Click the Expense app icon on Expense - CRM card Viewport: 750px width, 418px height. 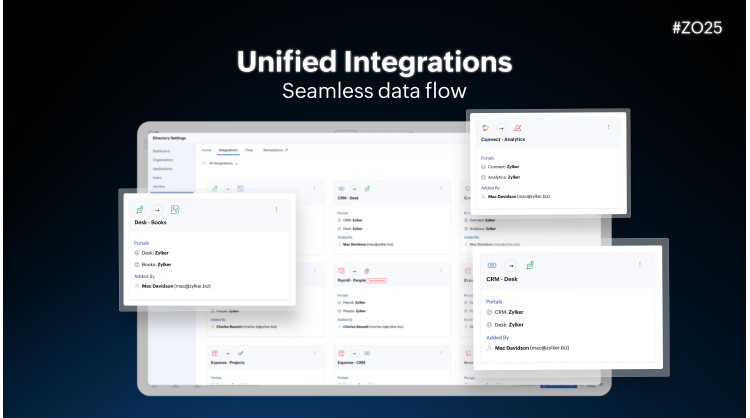tap(341, 353)
